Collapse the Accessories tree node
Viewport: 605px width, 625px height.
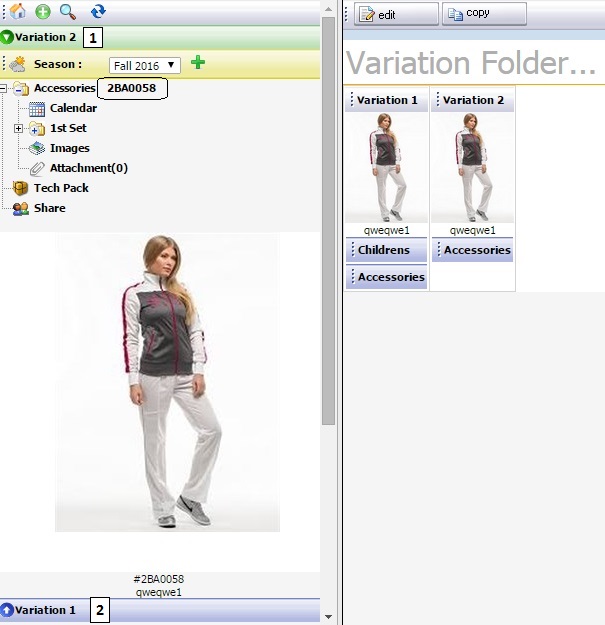click(x=3, y=88)
